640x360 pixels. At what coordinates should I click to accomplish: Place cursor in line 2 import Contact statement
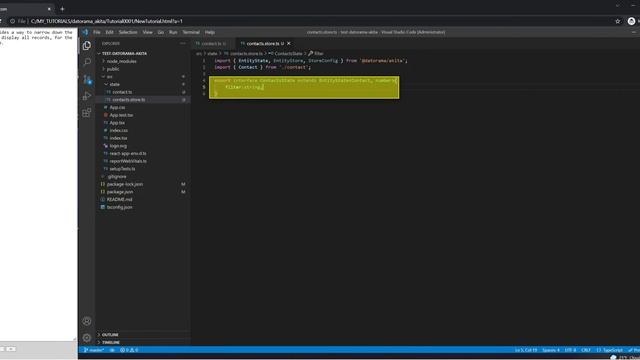pos(262,67)
